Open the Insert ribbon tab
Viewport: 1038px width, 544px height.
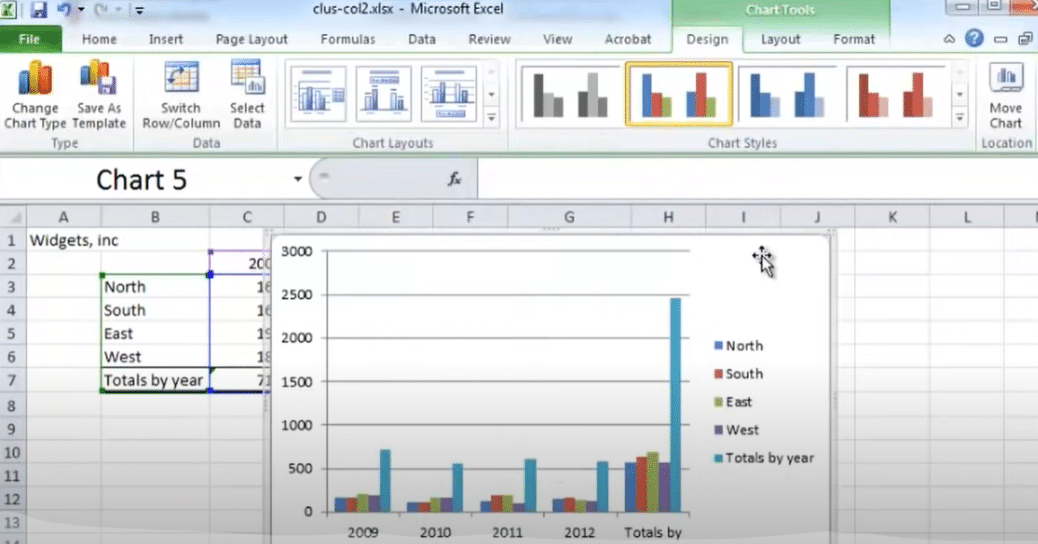point(165,39)
